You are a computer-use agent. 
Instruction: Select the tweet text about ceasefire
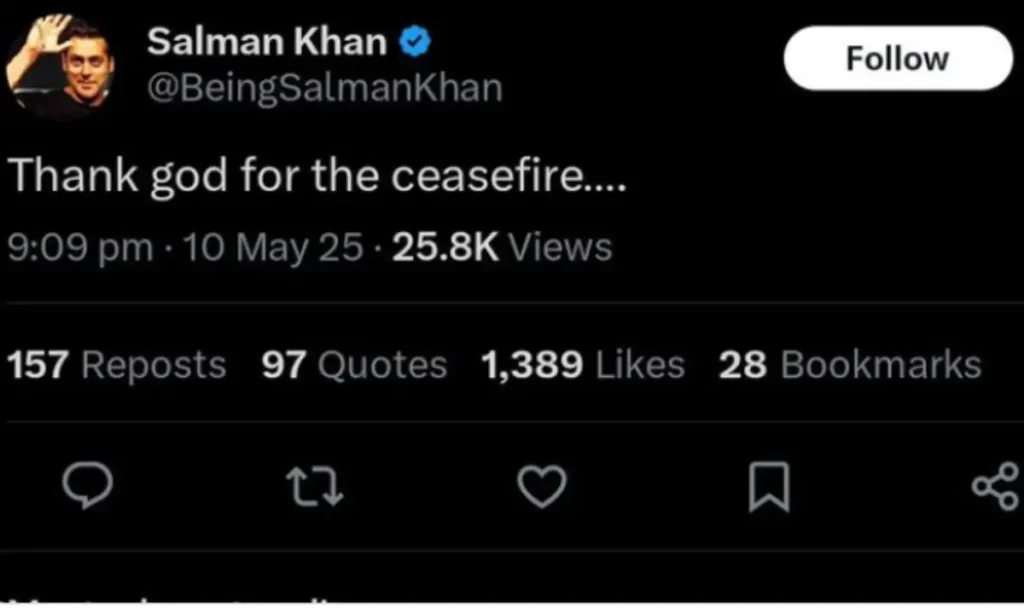pyautogui.click(x=315, y=175)
